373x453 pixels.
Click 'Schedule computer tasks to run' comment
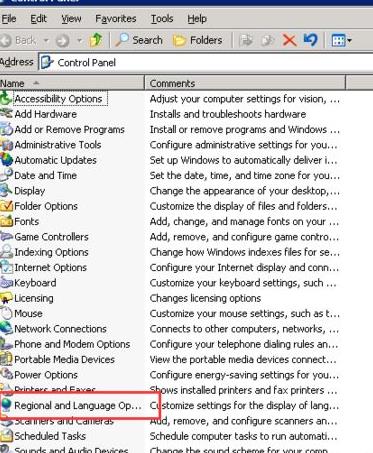coord(244,436)
